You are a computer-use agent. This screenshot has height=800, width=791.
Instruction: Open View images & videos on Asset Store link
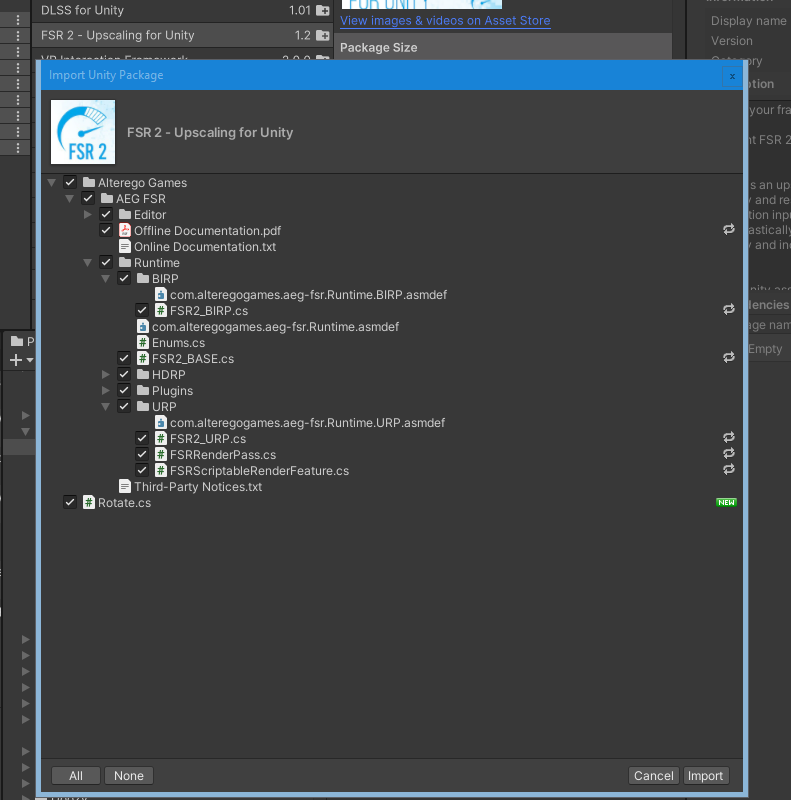click(x=445, y=21)
